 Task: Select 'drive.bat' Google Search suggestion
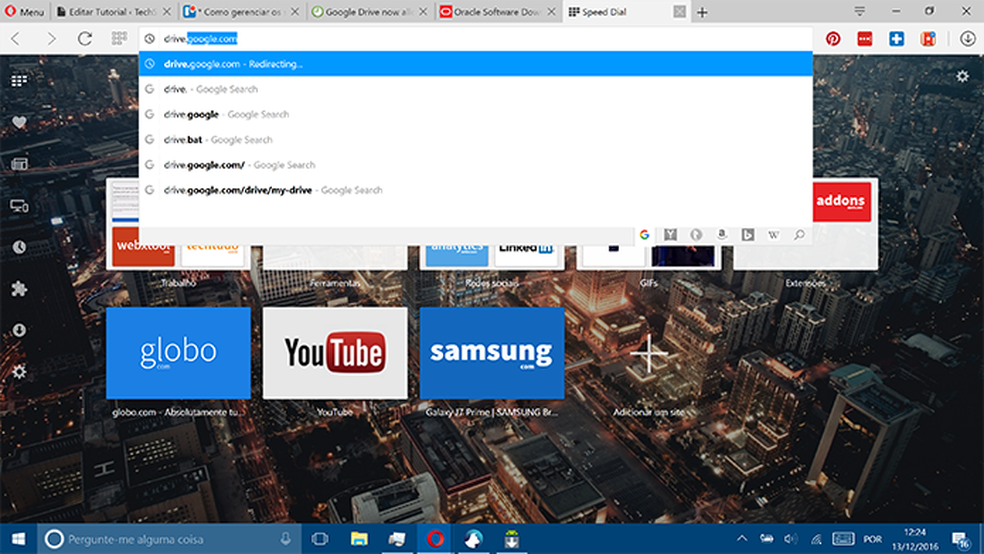click(476, 139)
